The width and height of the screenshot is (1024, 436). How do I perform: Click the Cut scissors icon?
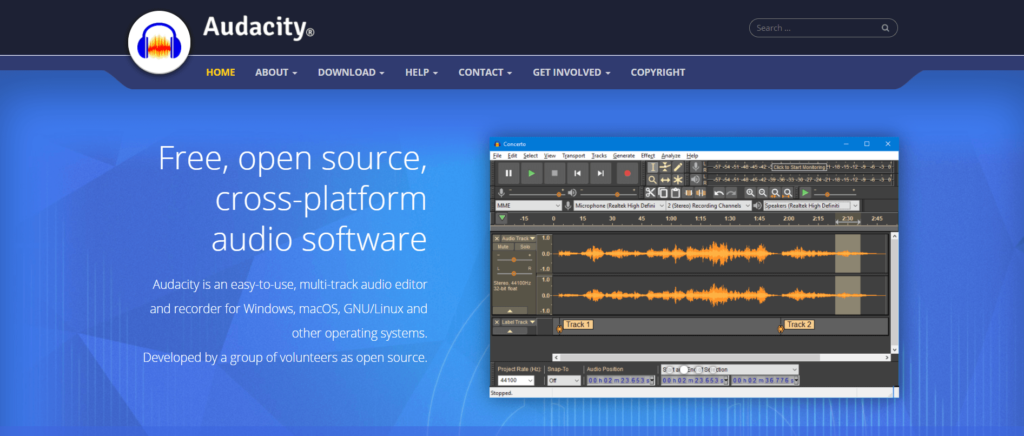click(650, 193)
